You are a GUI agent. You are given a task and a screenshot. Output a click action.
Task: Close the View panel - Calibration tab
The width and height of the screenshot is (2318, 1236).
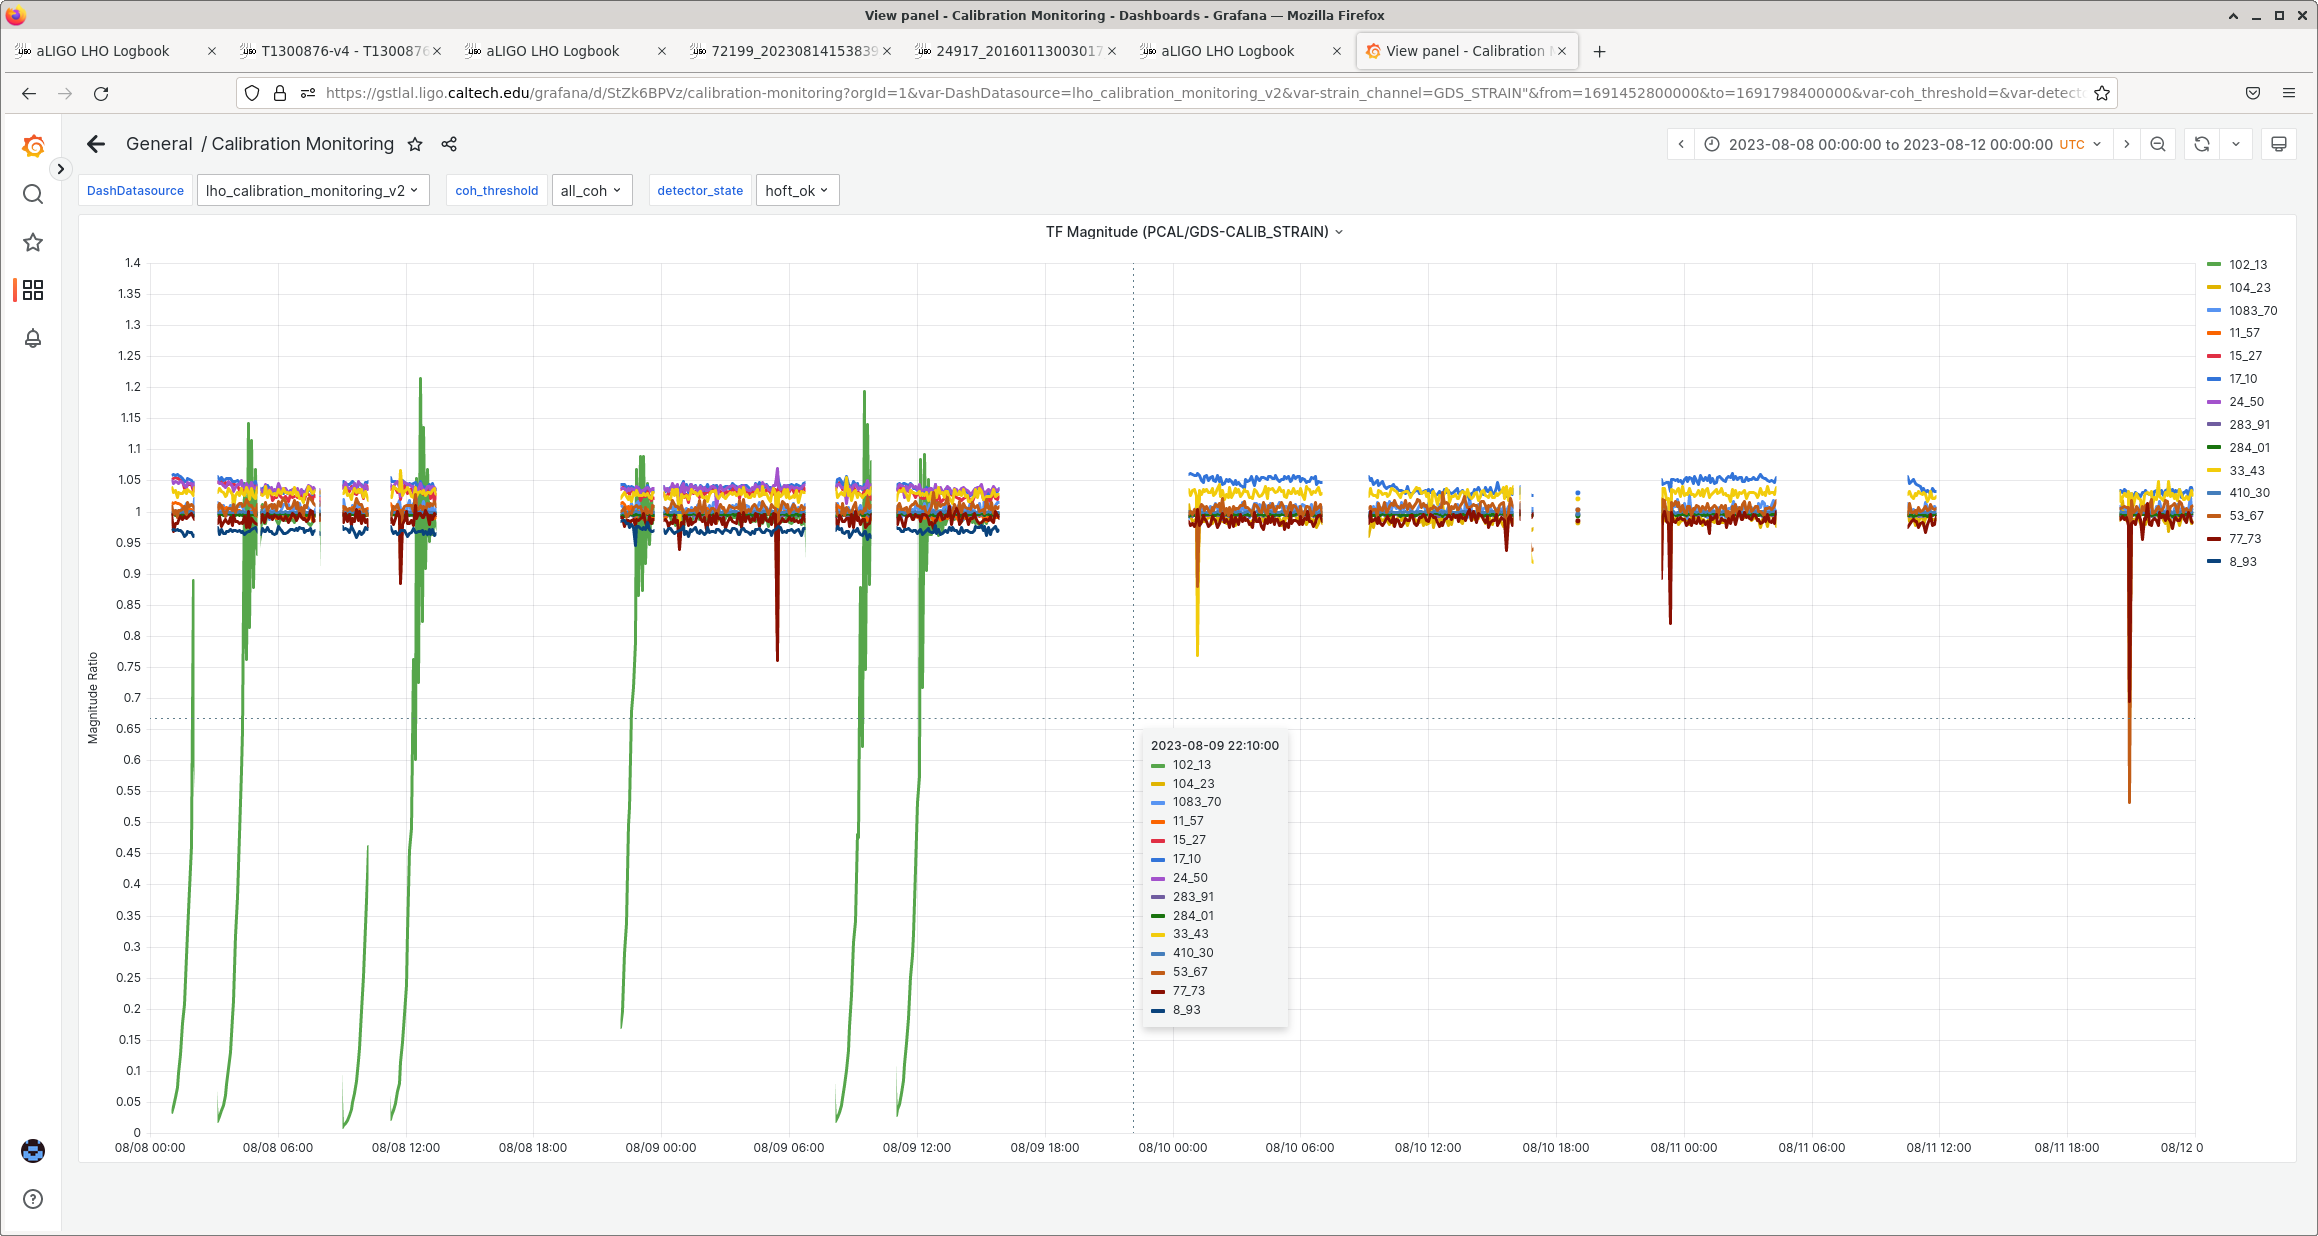tap(1562, 51)
